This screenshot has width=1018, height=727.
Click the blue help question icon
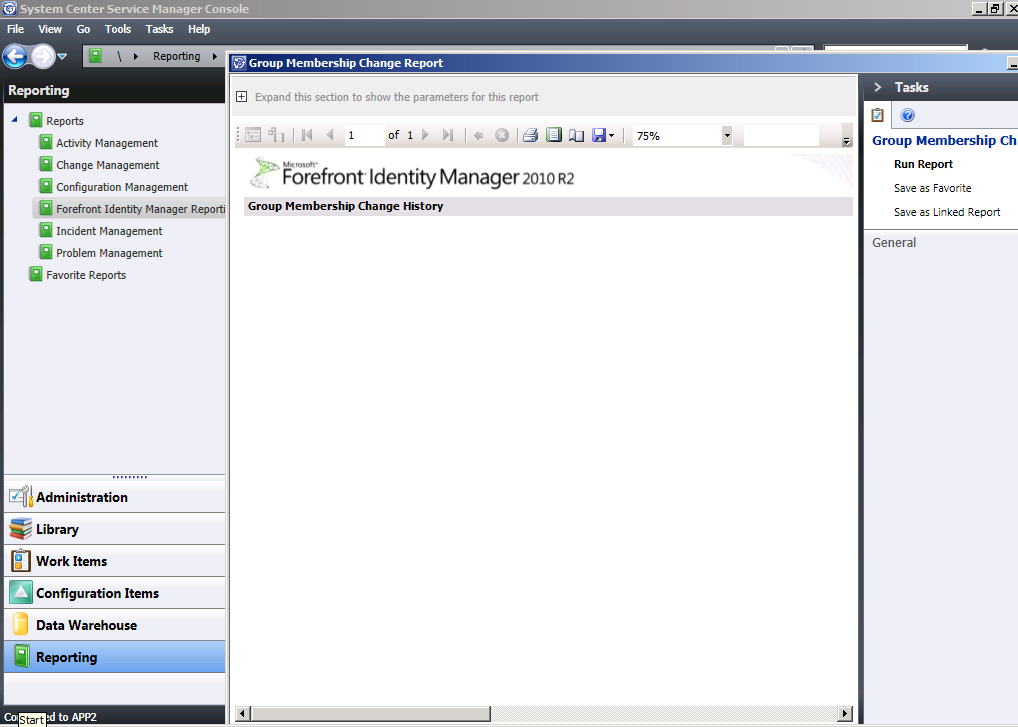coord(908,115)
